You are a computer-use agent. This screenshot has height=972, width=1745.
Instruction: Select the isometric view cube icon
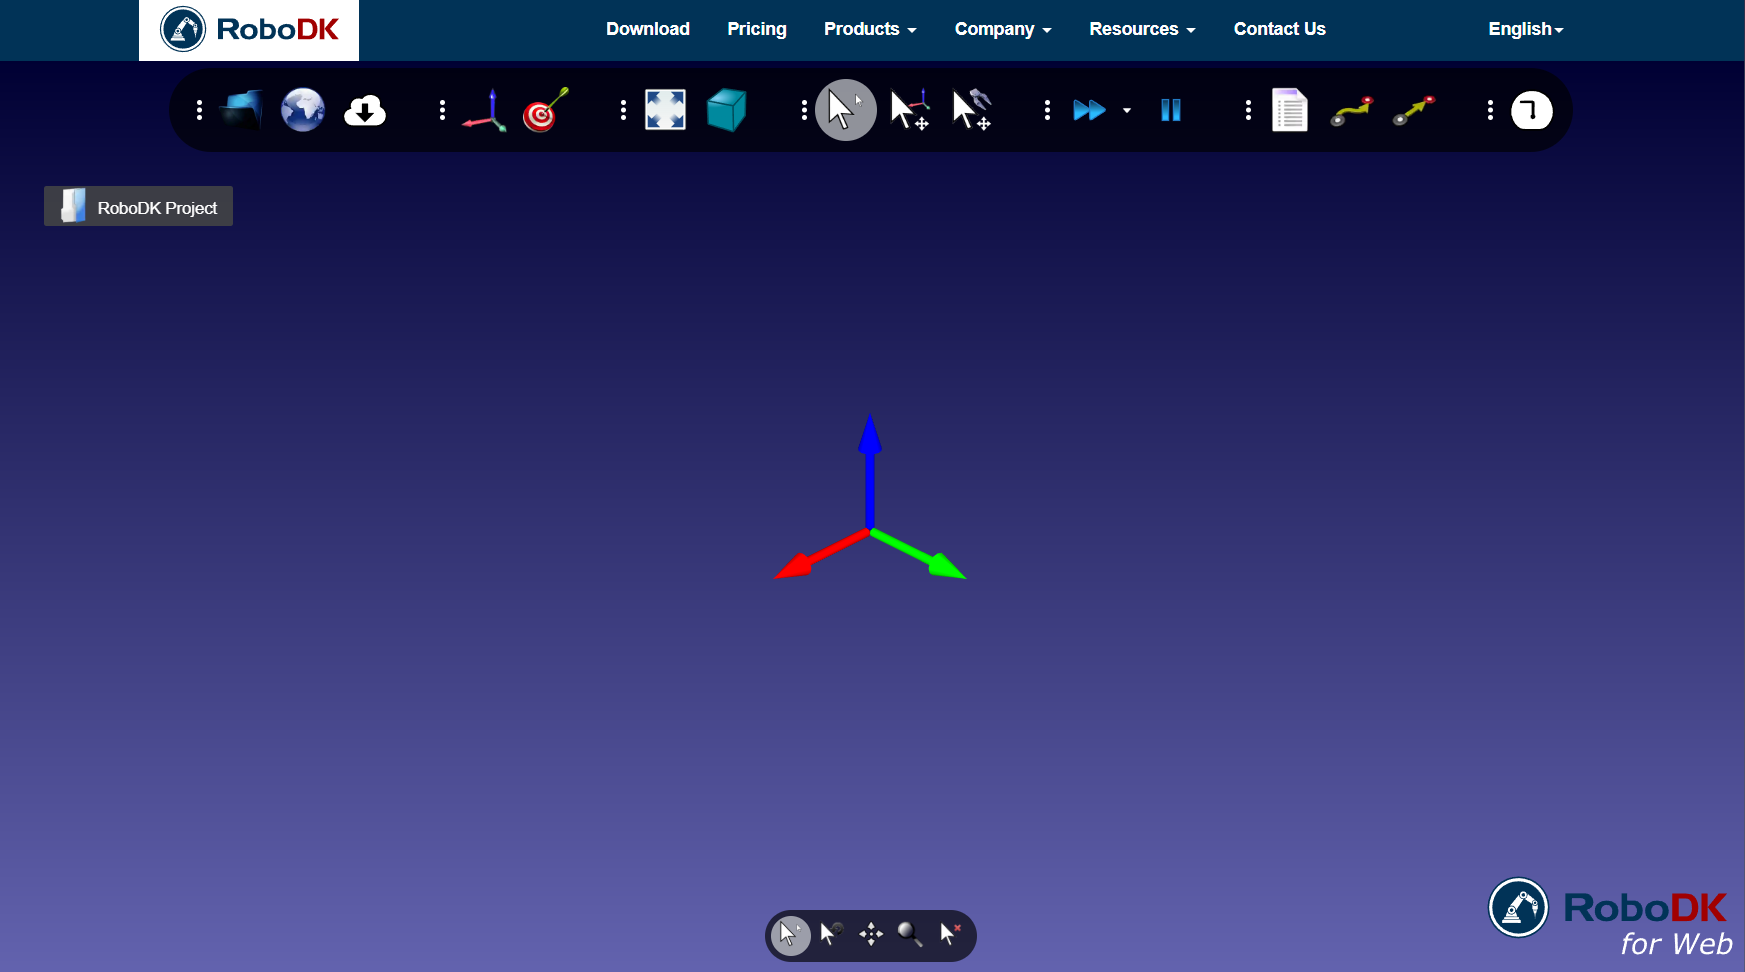point(726,110)
